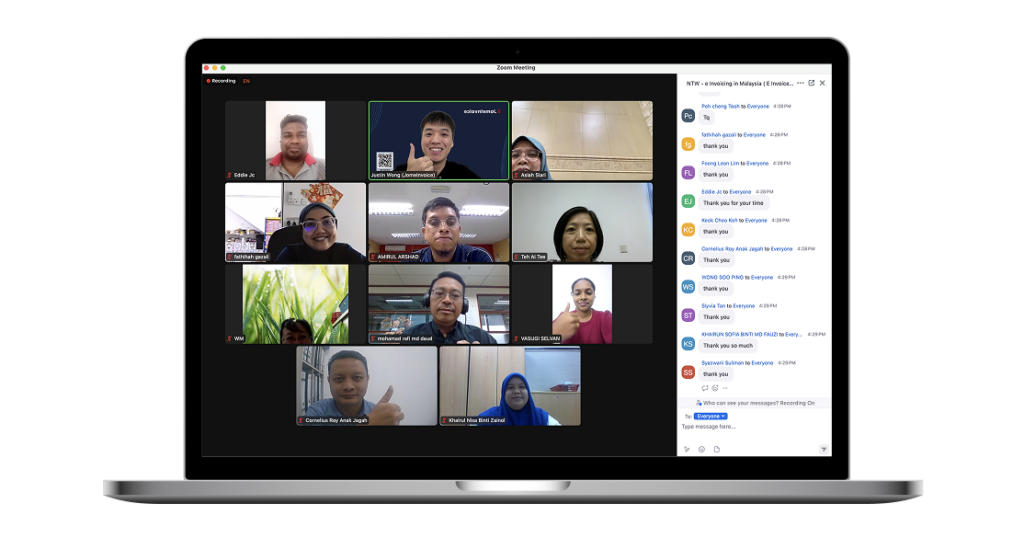This screenshot has width=1024, height=538.
Task: Open chat panel more options ellipsis
Action: tap(800, 83)
